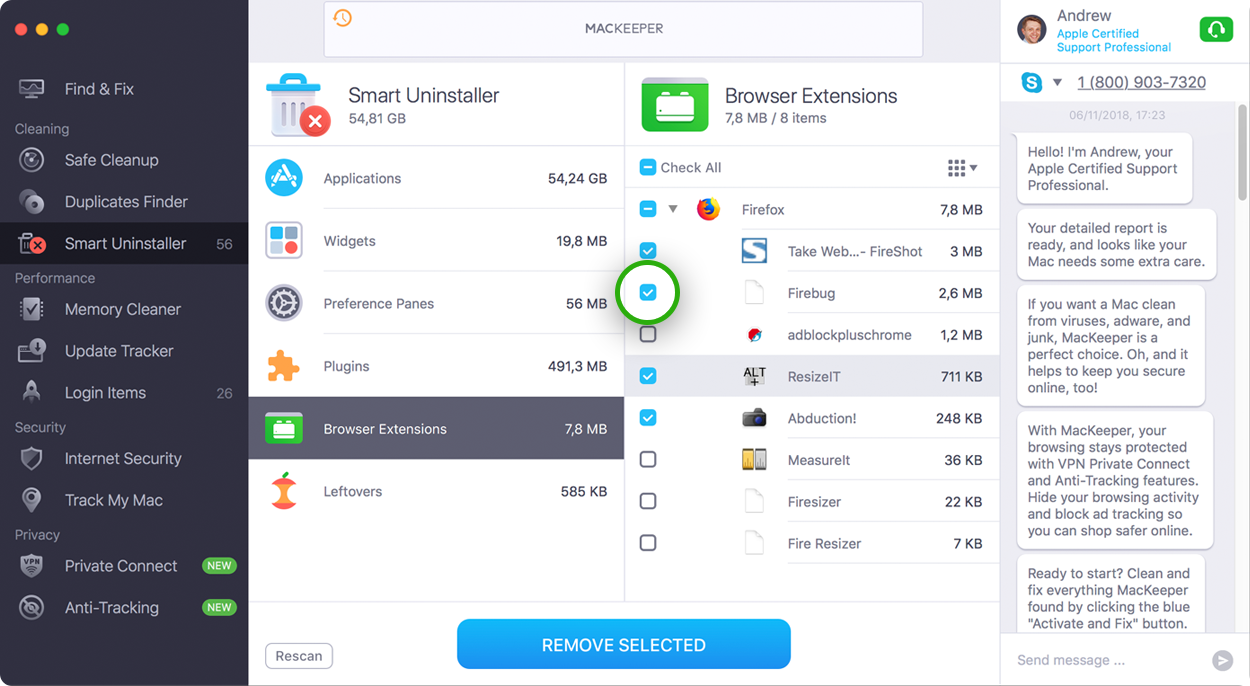Go to Safe Cleanup
Viewport: 1250px width, 686px height.
(x=124, y=160)
